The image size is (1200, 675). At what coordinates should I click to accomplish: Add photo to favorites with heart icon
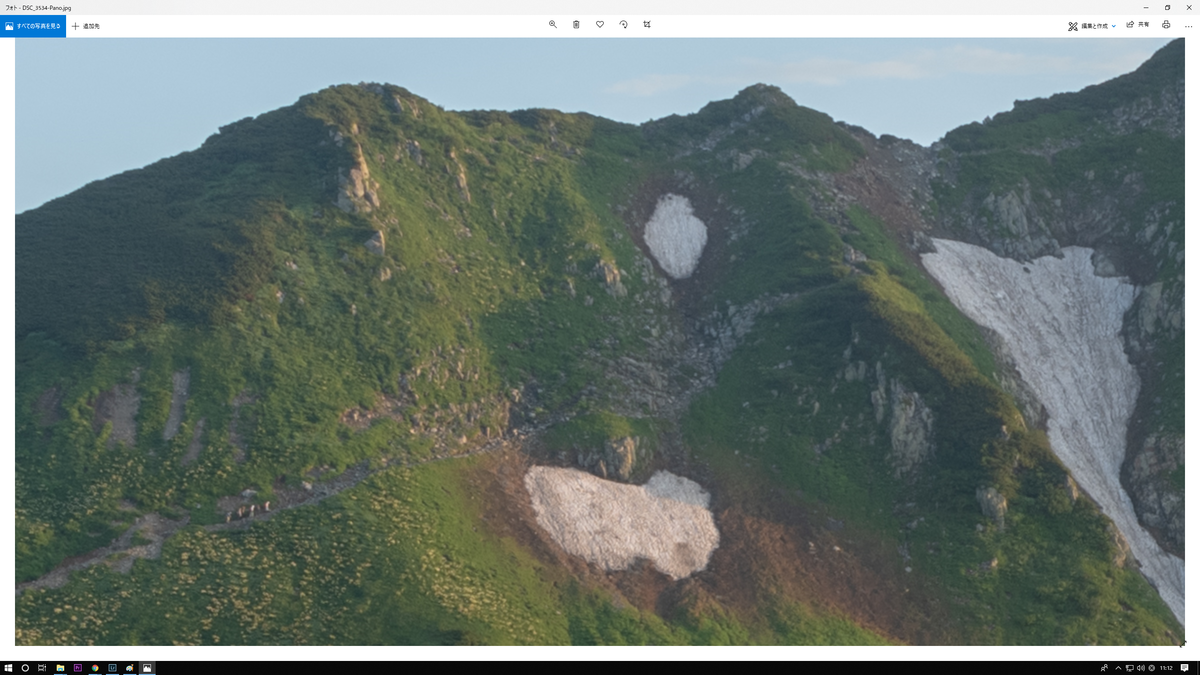coord(600,24)
